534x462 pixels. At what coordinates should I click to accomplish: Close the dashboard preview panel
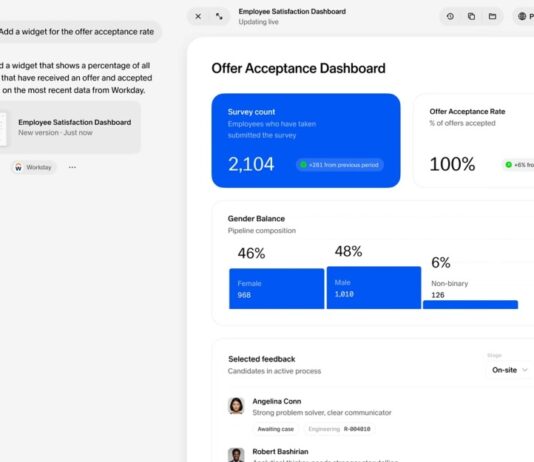[198, 16]
